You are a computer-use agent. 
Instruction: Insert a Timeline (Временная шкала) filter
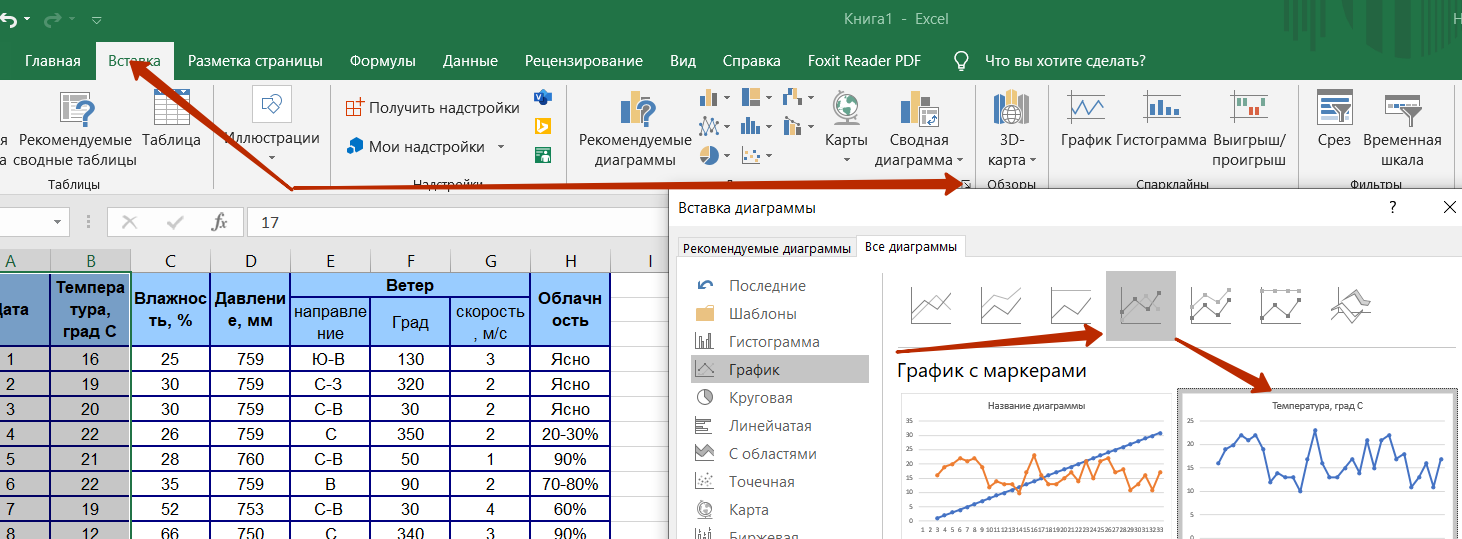[x=1402, y=130]
